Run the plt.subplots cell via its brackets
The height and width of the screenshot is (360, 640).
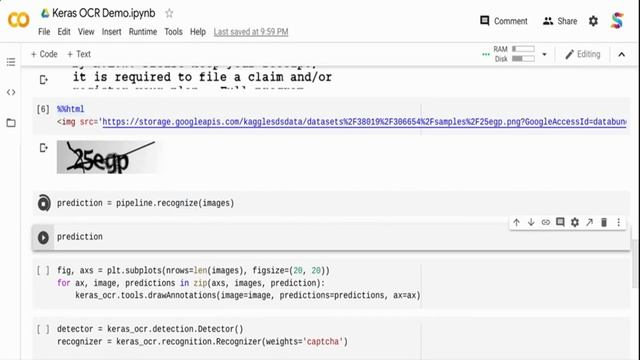click(x=43, y=270)
